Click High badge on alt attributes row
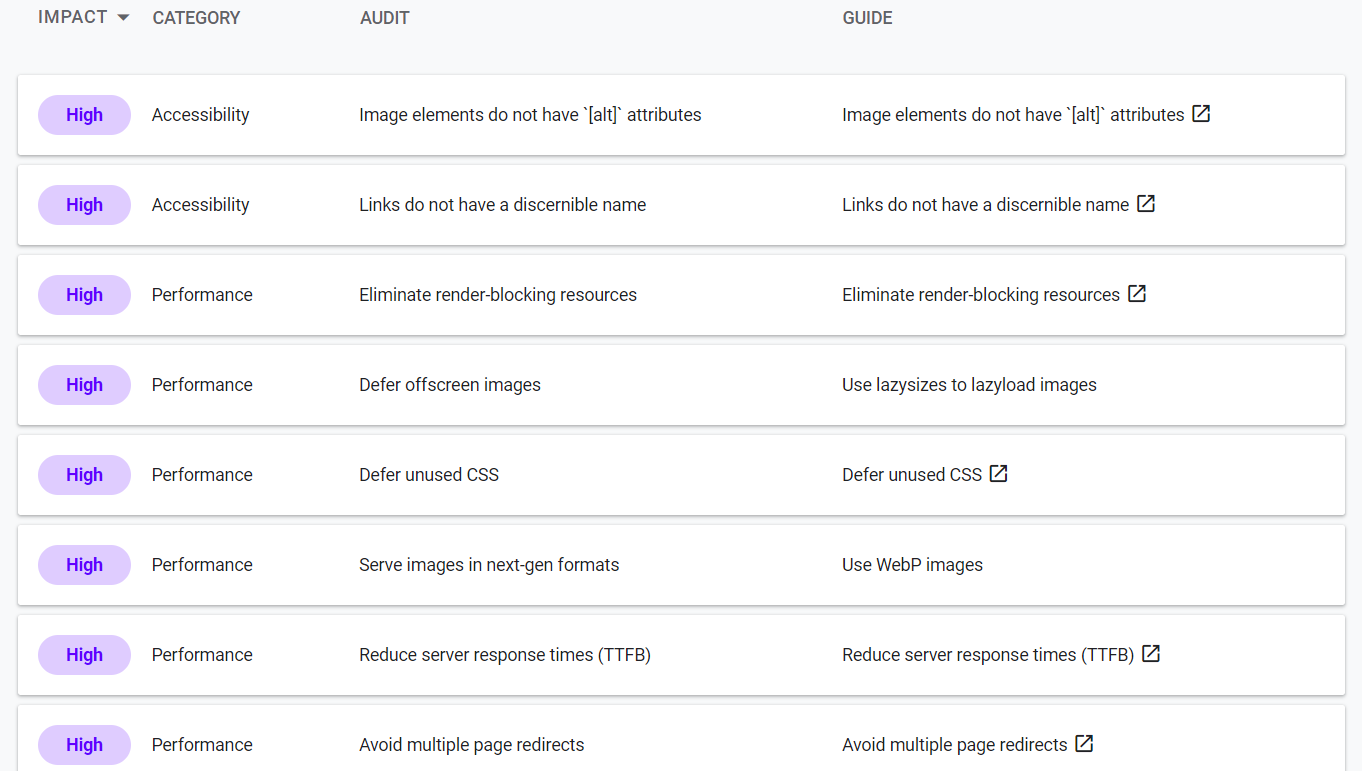 pyautogui.click(x=84, y=115)
